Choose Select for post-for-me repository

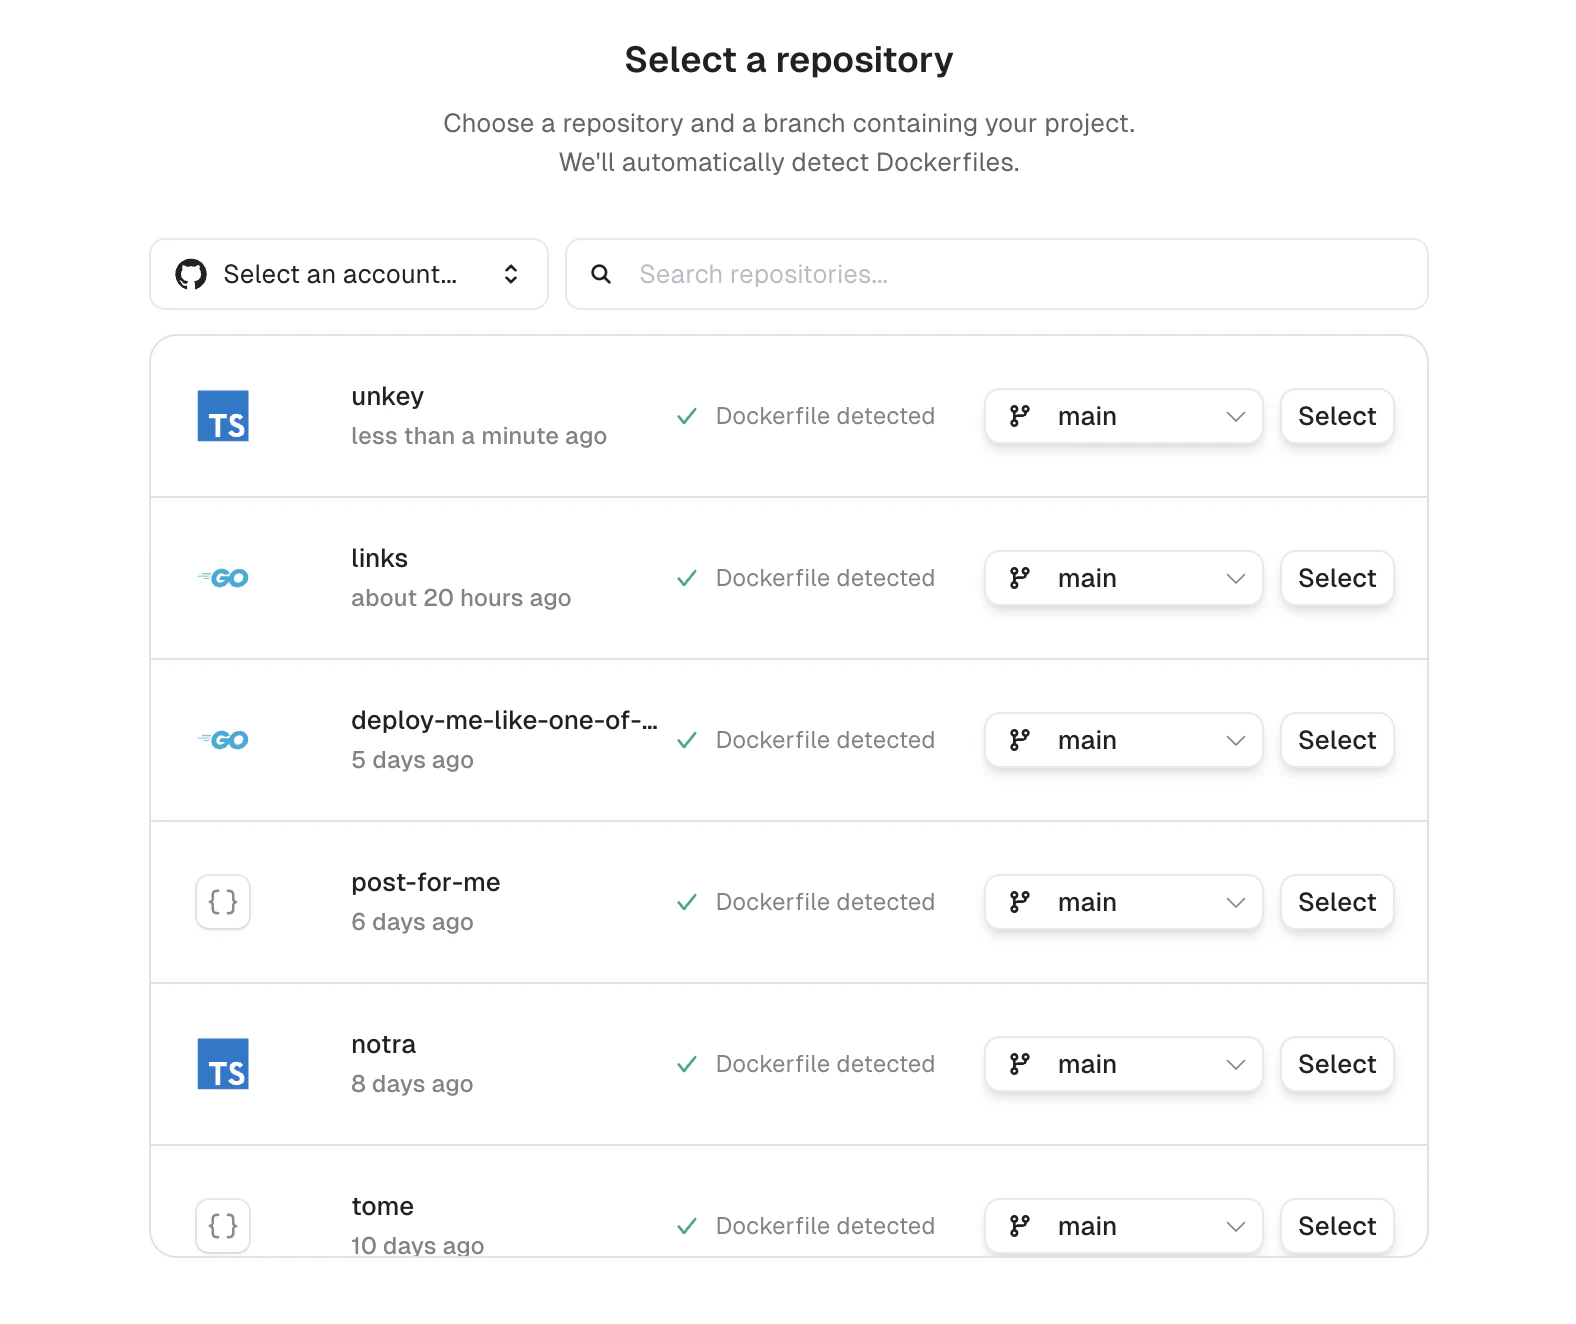(x=1337, y=902)
